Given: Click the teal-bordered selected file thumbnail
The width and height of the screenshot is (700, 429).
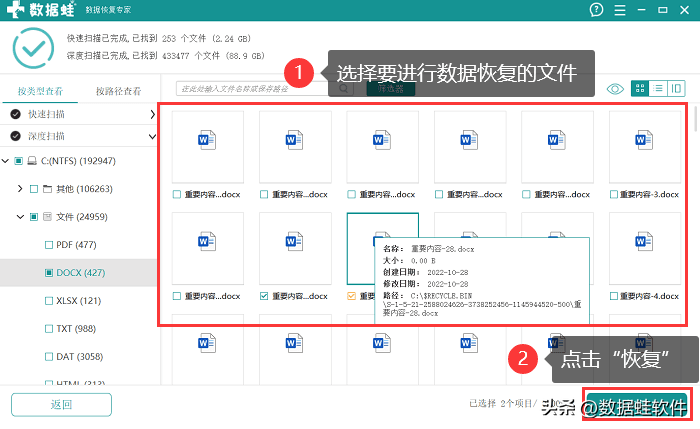Looking at the screenshot, I should pos(383,248).
